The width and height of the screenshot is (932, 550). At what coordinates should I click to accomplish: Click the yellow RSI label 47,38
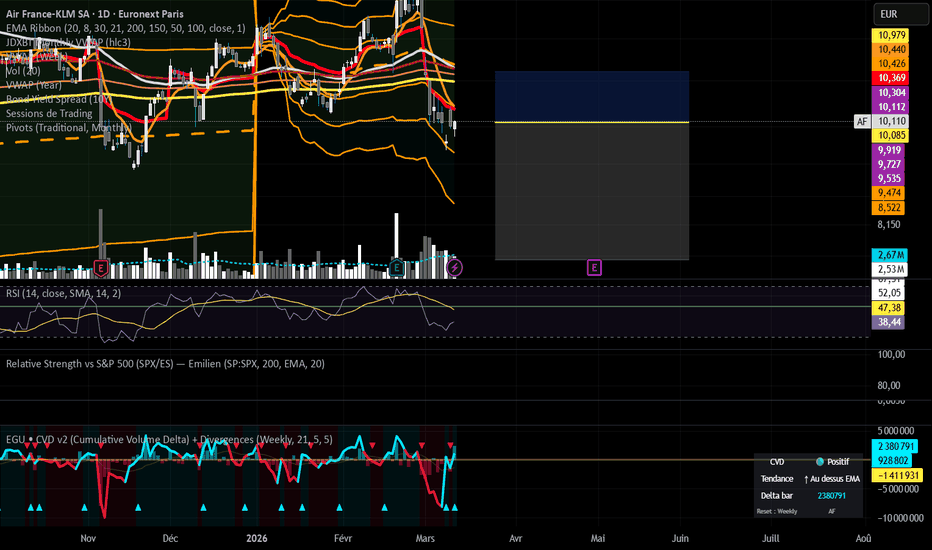point(889,307)
